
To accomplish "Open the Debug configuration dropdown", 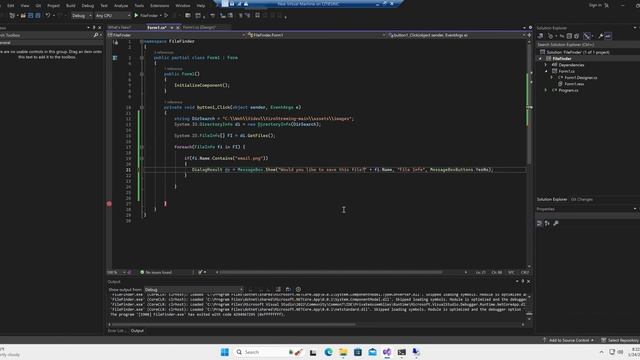I will tap(82, 16).
